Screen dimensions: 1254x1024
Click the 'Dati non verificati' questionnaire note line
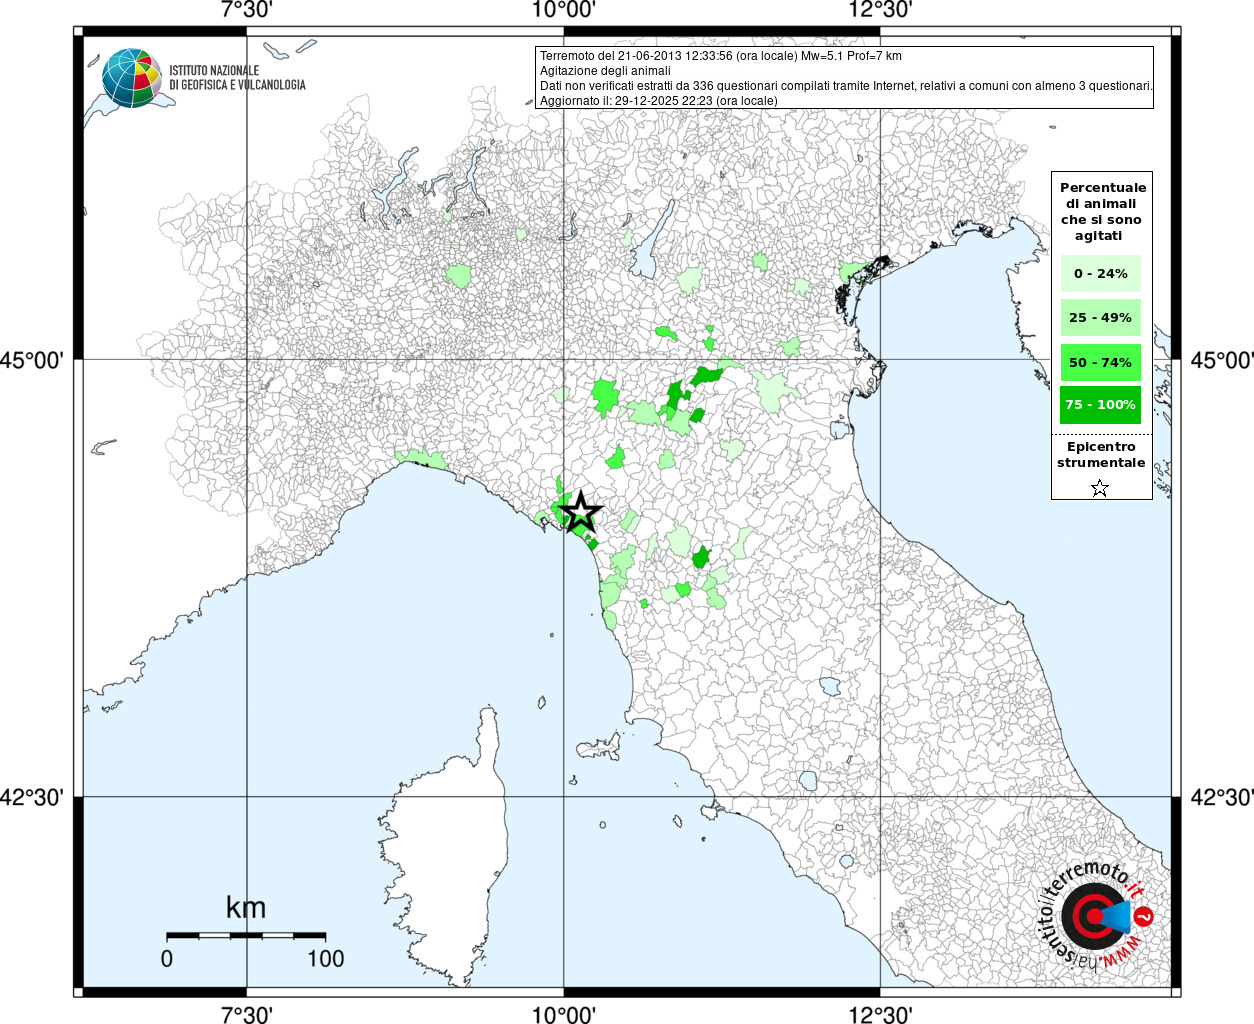tap(846, 86)
